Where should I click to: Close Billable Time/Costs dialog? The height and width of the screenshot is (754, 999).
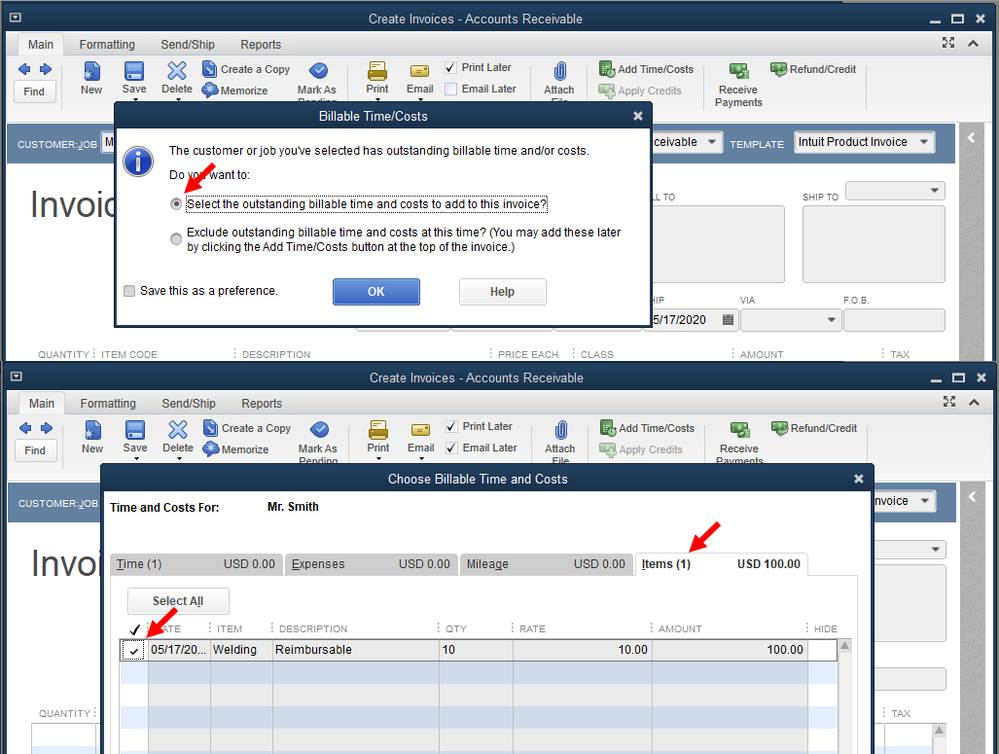click(x=638, y=116)
